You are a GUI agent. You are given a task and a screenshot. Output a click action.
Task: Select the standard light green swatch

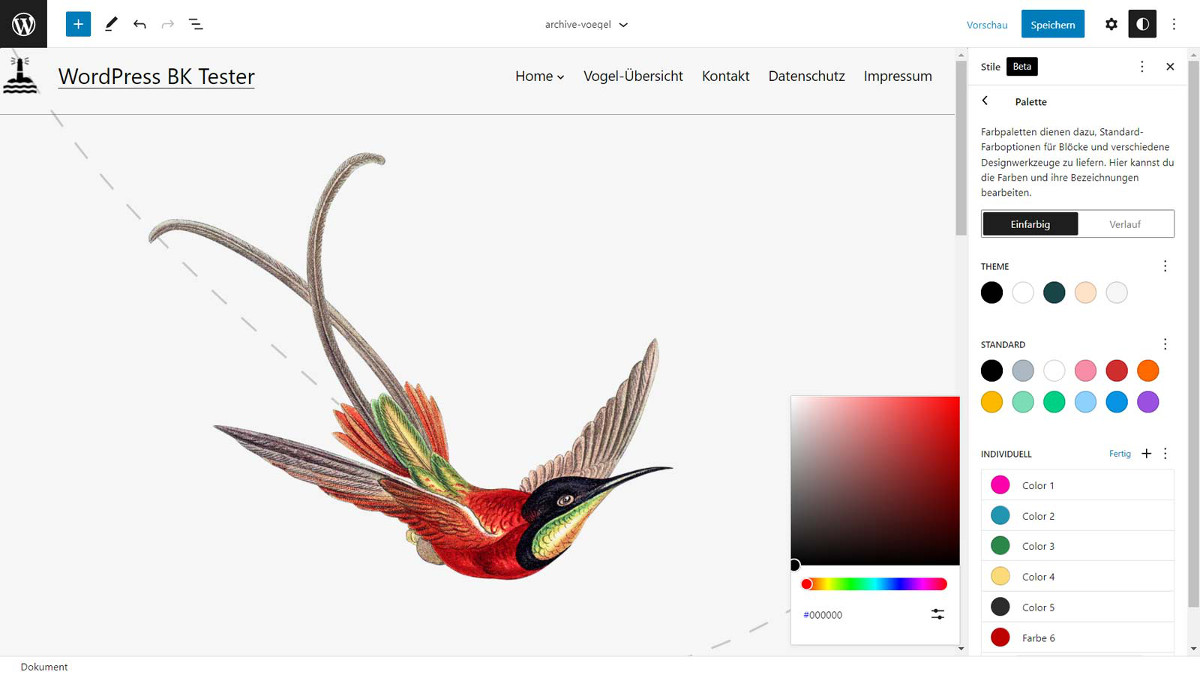coord(1023,402)
